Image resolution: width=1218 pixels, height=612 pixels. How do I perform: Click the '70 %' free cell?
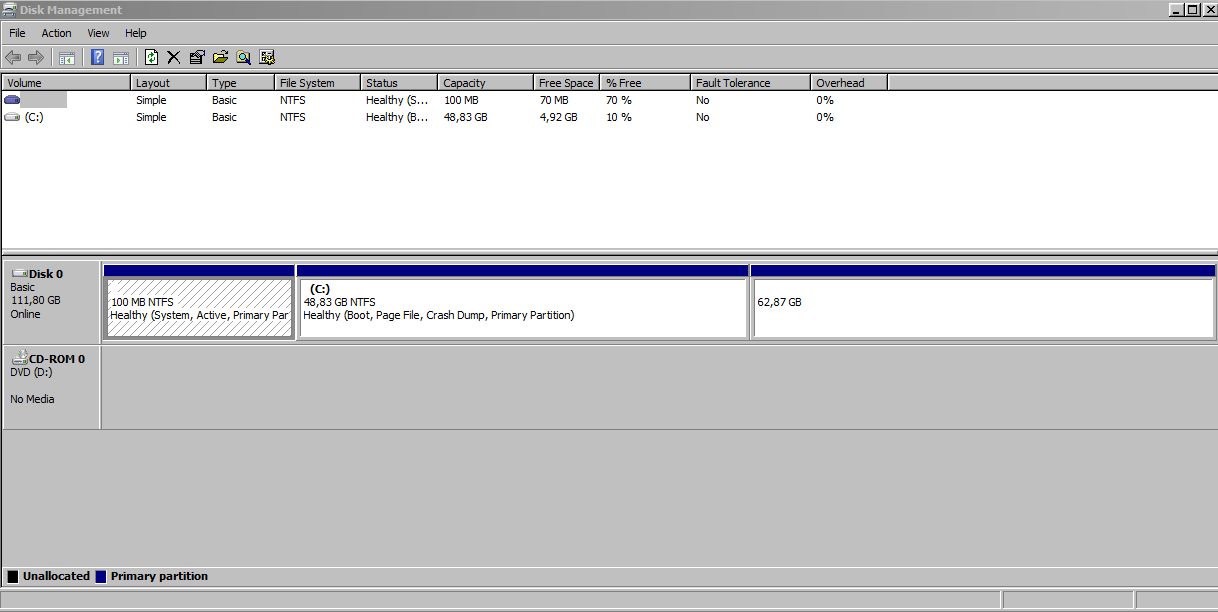[x=619, y=100]
